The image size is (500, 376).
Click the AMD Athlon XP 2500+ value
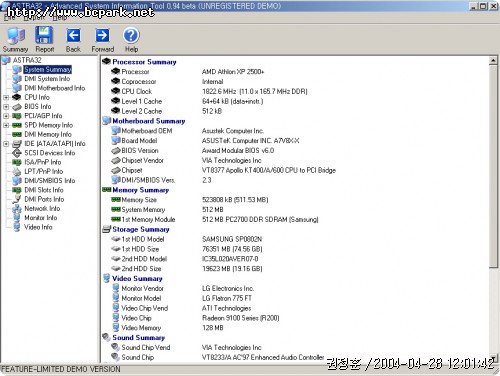(233, 72)
